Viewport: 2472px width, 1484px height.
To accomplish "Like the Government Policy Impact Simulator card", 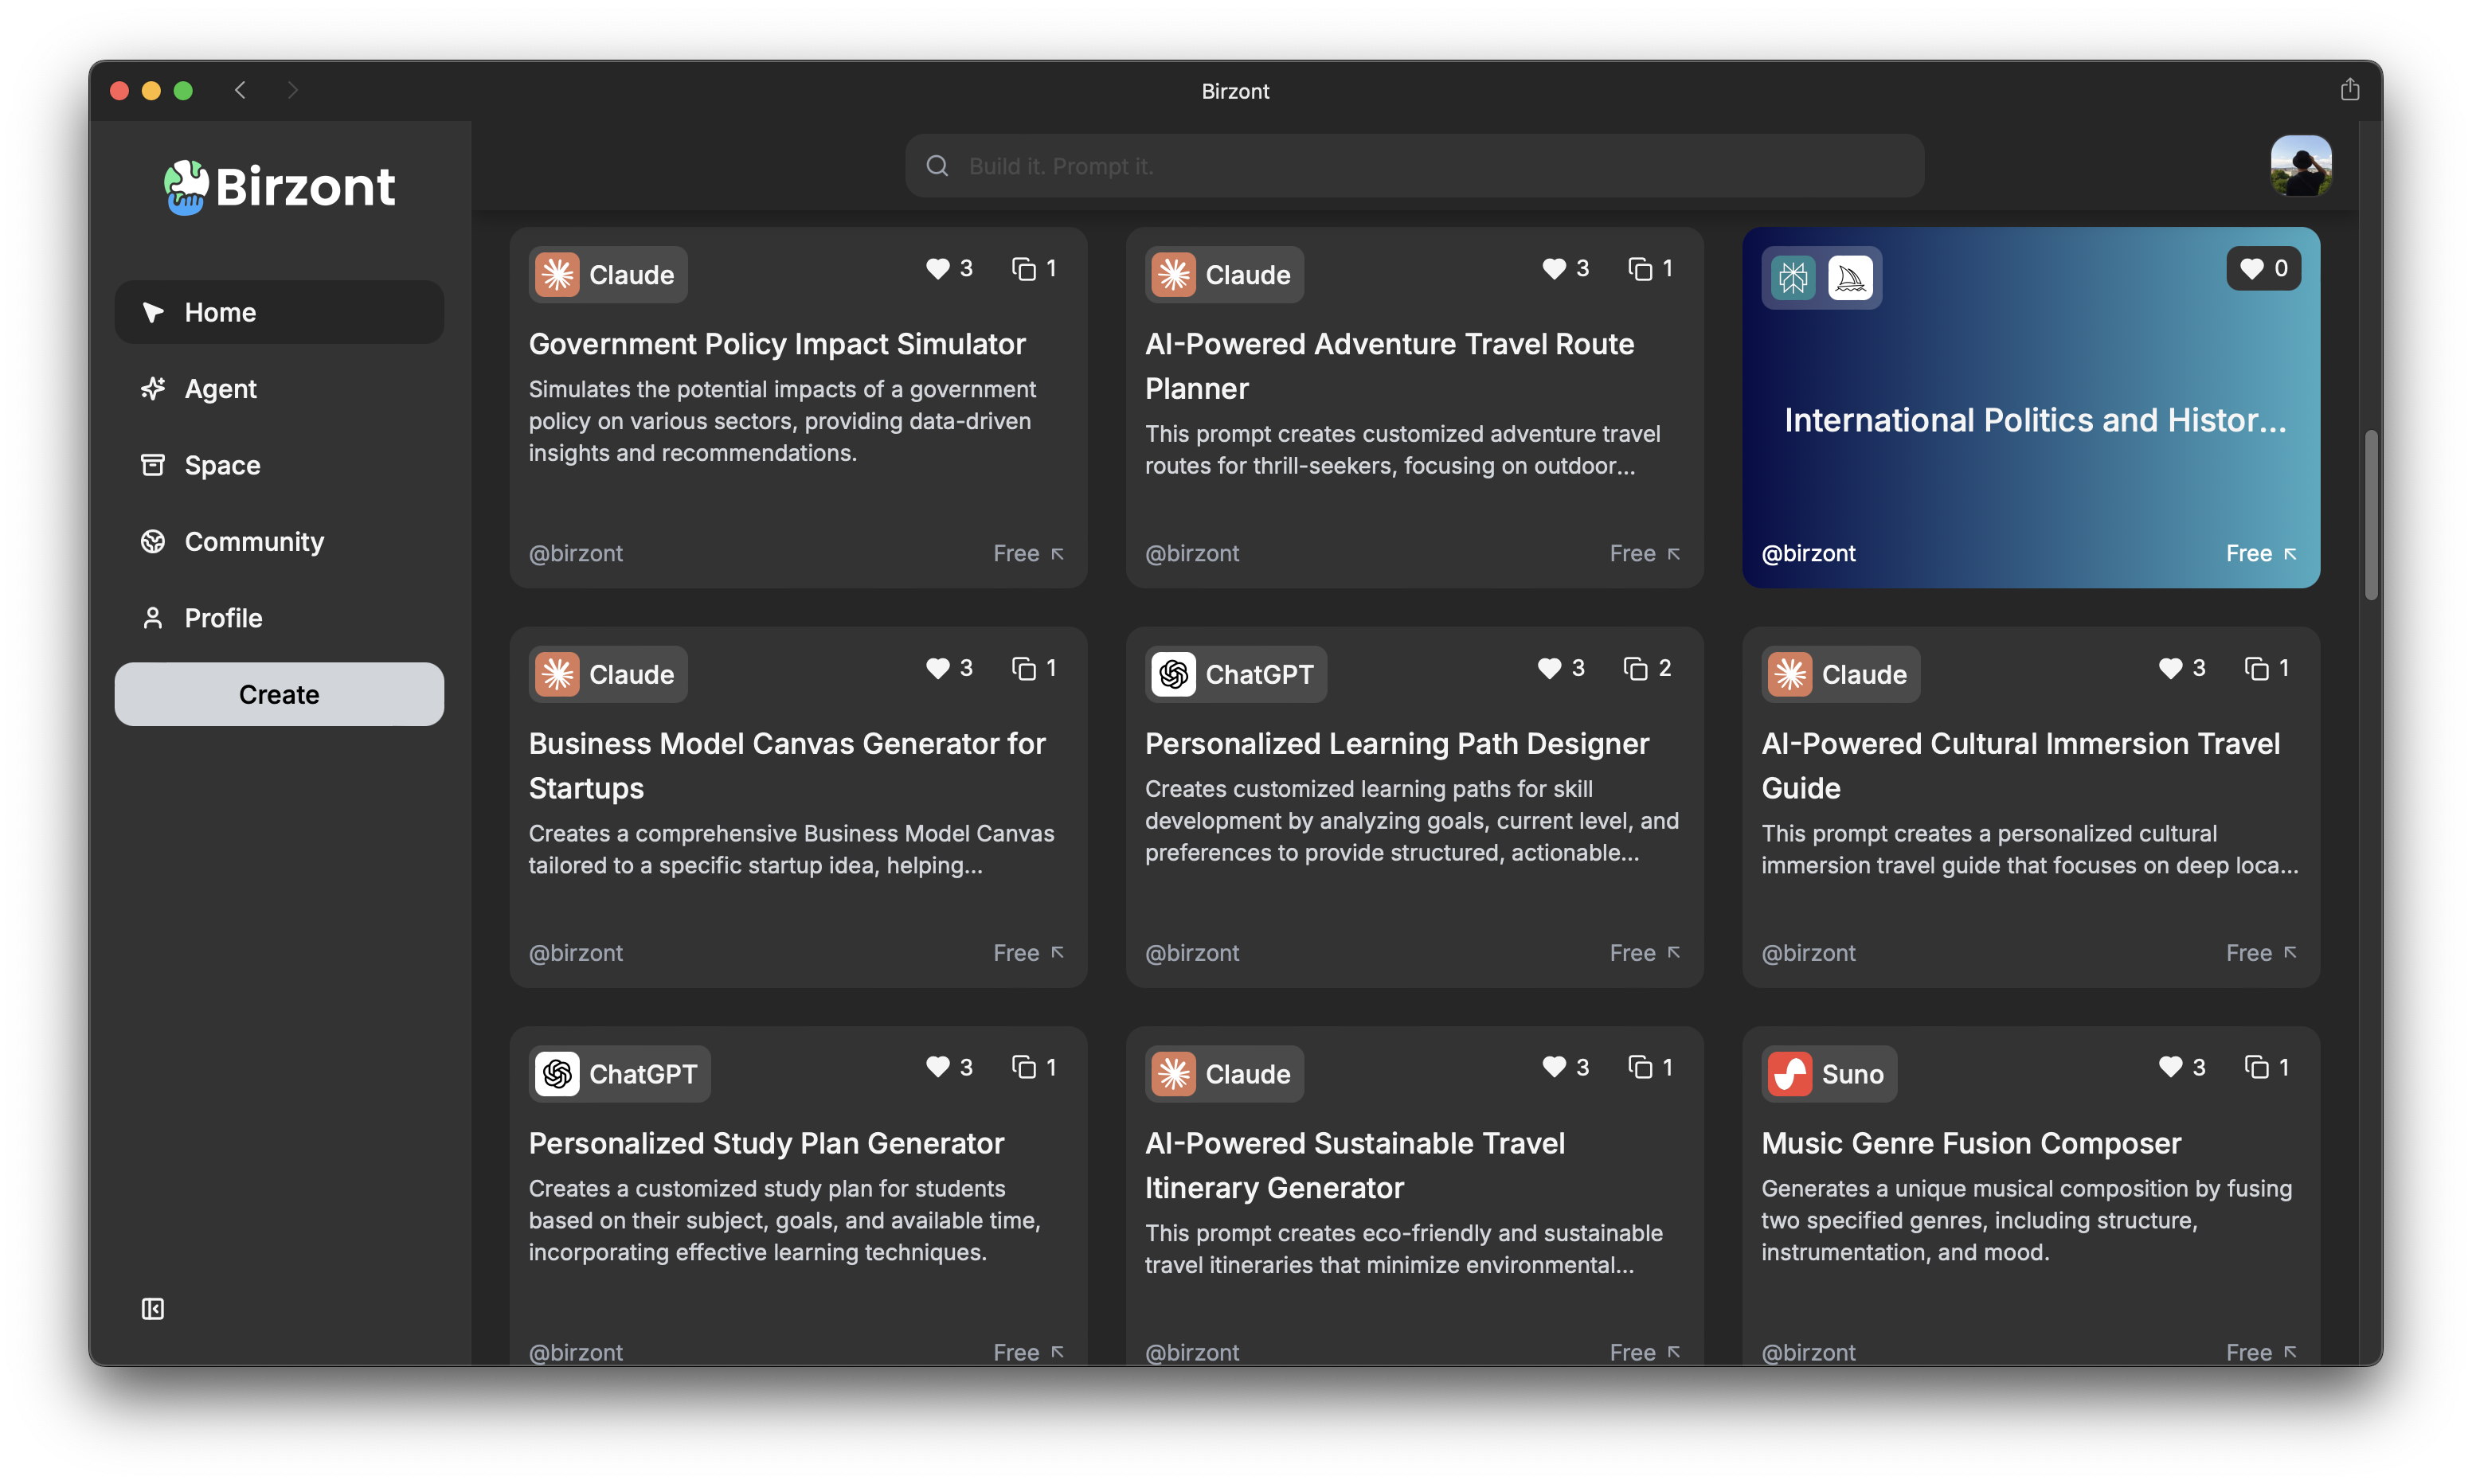I will (937, 268).
